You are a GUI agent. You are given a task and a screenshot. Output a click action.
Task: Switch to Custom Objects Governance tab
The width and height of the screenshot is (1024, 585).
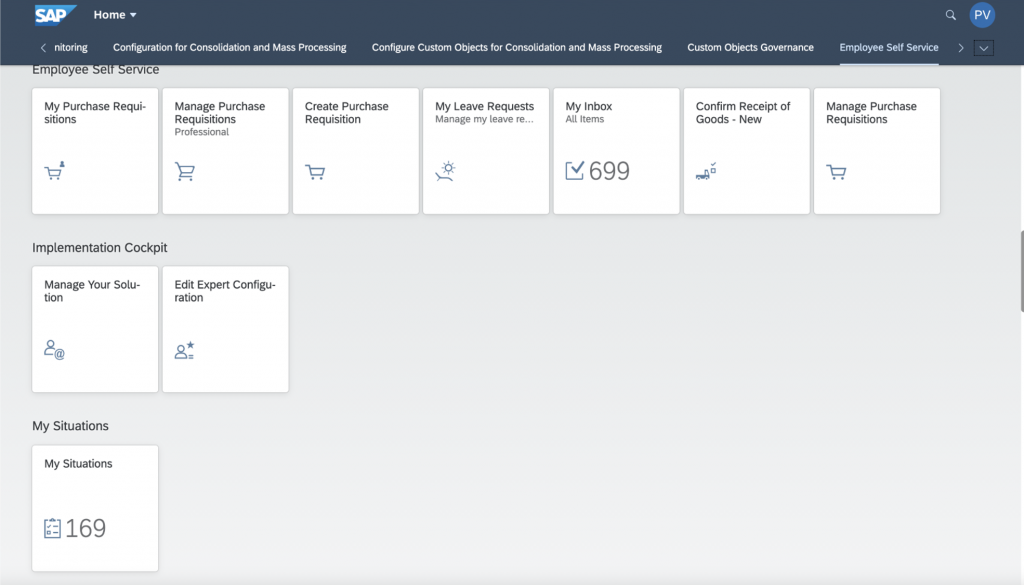(750, 48)
